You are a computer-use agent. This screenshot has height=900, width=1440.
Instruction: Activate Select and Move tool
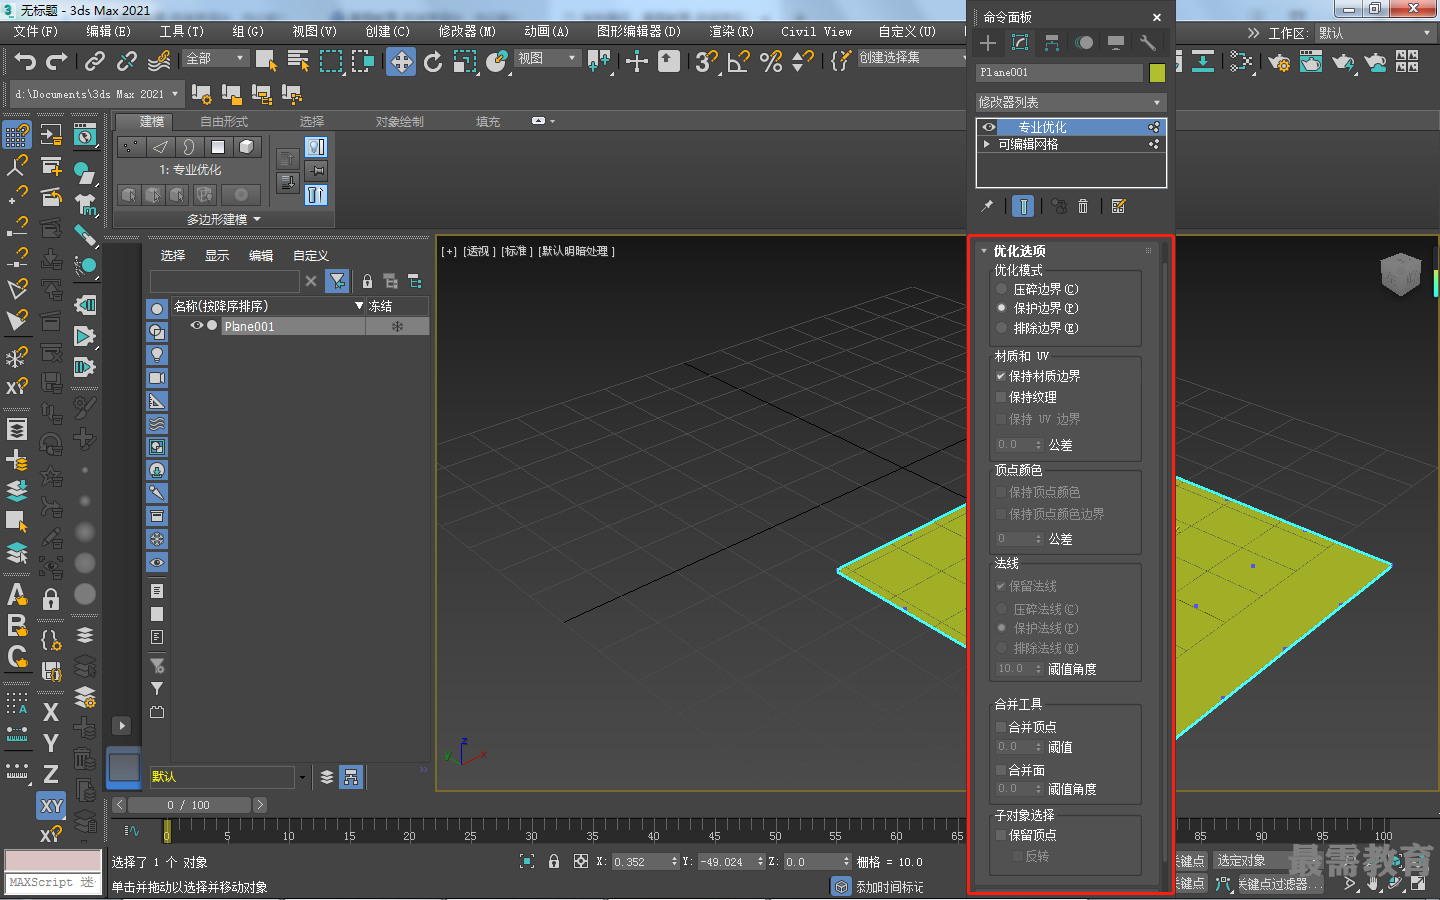401,61
